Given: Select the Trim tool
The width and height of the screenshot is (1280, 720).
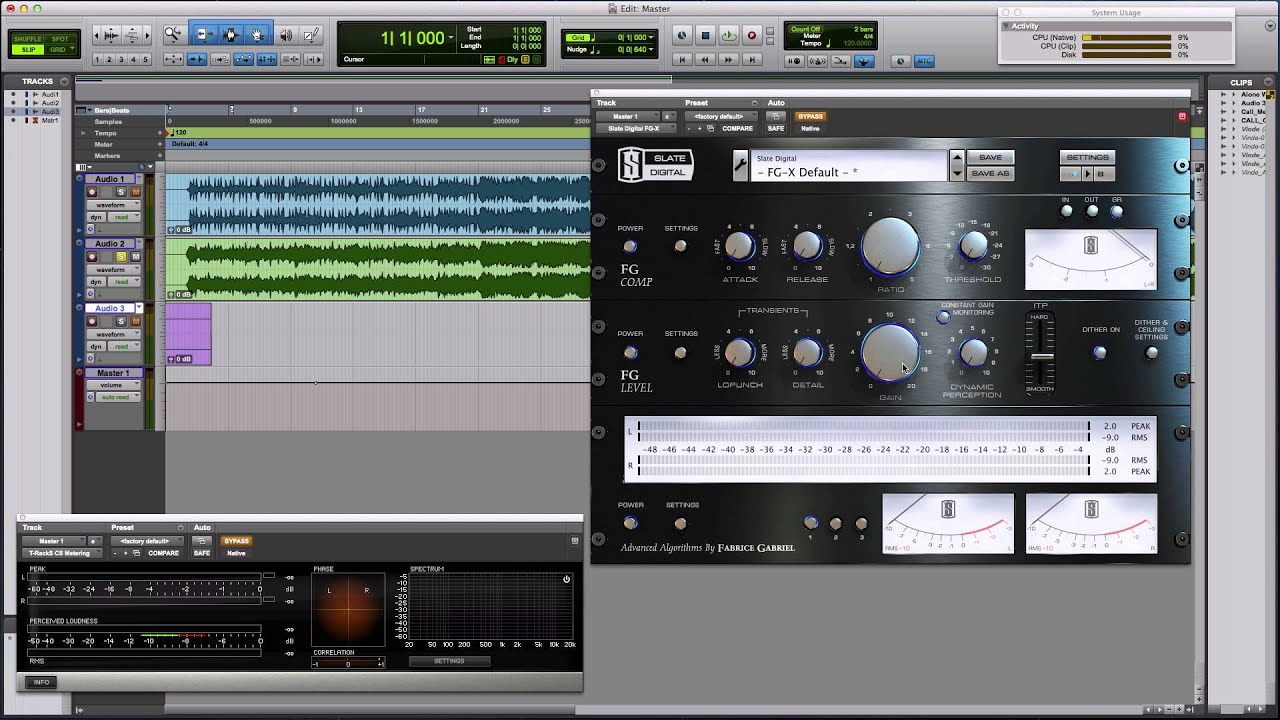Looking at the screenshot, I should coord(204,35).
